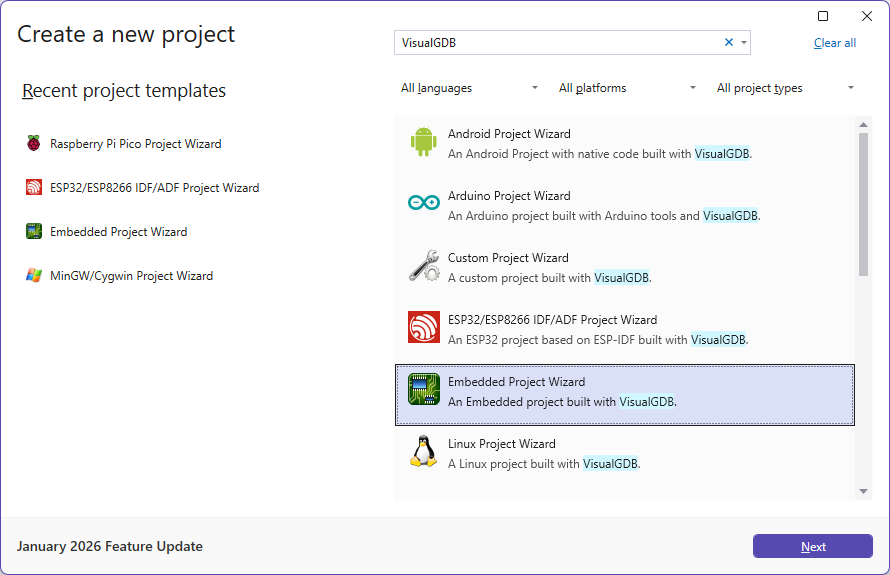This screenshot has width=890, height=575.
Task: Click the Android robot icon
Action: click(x=424, y=143)
